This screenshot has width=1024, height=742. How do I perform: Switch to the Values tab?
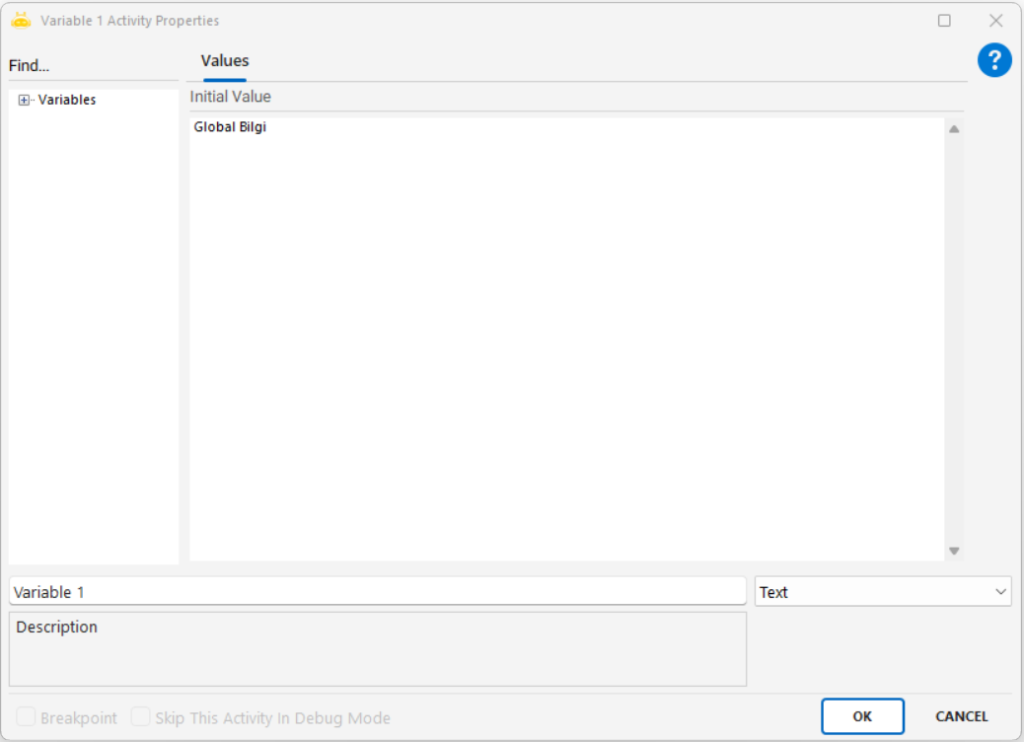coord(225,61)
